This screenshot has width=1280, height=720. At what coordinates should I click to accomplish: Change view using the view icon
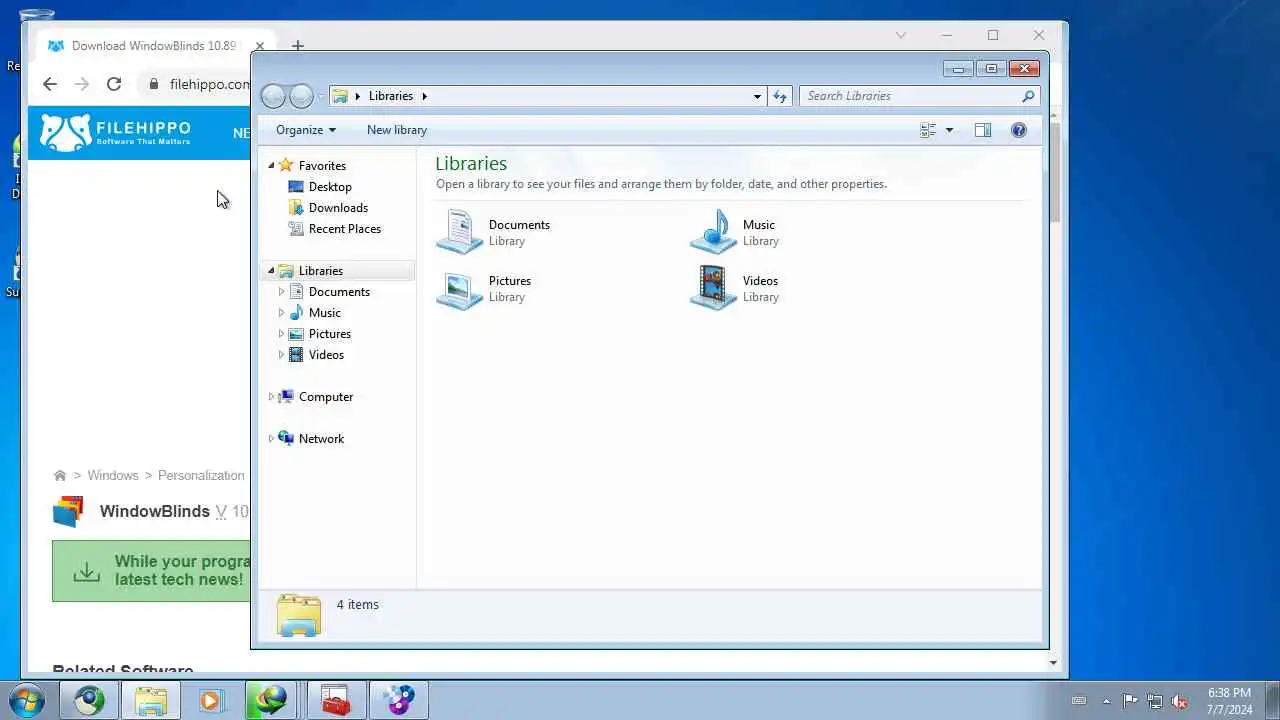[x=928, y=130]
